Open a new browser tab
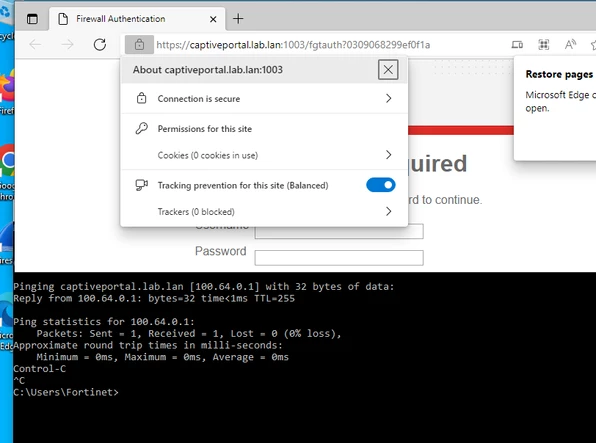The width and height of the screenshot is (596, 443). [x=238, y=19]
